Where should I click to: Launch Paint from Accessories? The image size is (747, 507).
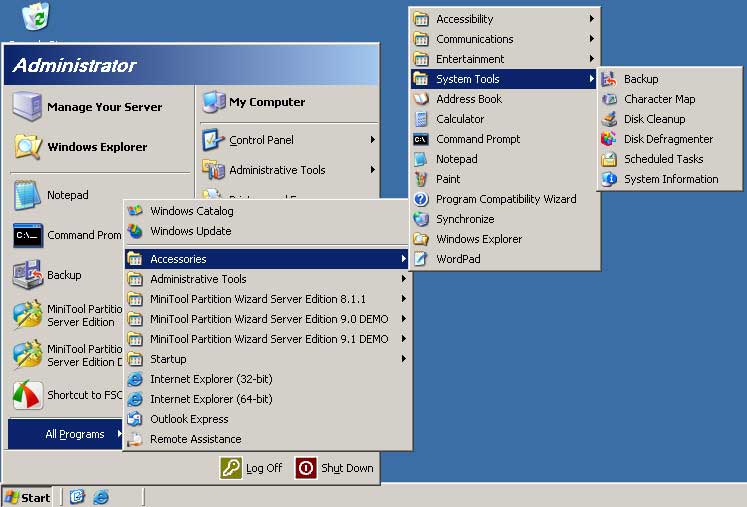coord(505,179)
